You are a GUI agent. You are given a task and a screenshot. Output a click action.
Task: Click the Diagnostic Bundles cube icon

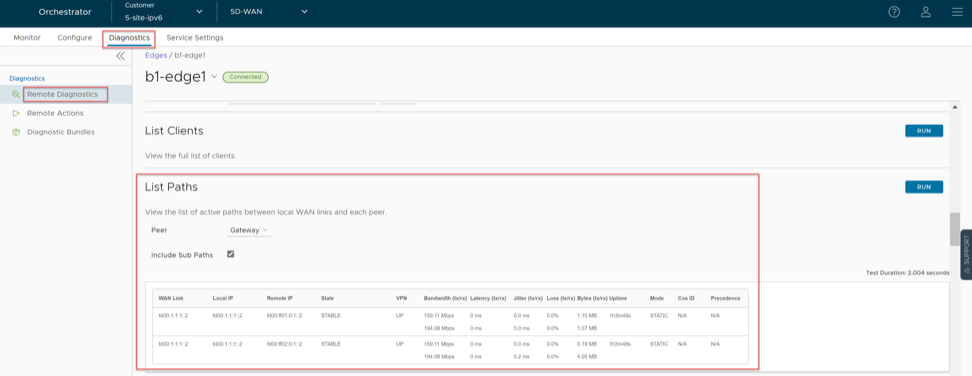[15, 132]
